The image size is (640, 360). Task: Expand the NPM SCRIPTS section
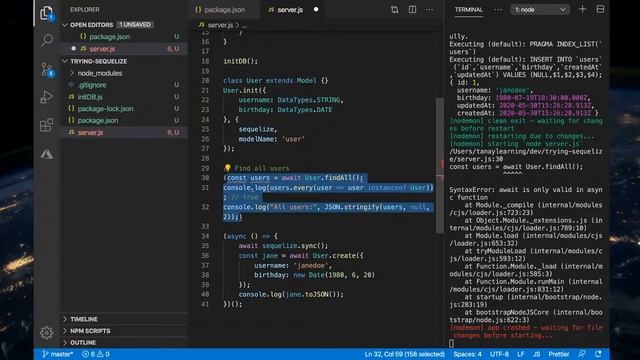point(90,331)
